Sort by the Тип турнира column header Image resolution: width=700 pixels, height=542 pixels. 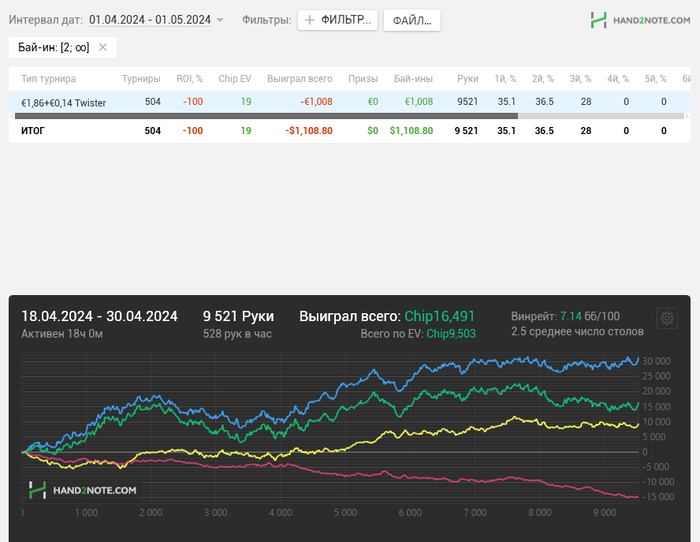click(x=48, y=78)
